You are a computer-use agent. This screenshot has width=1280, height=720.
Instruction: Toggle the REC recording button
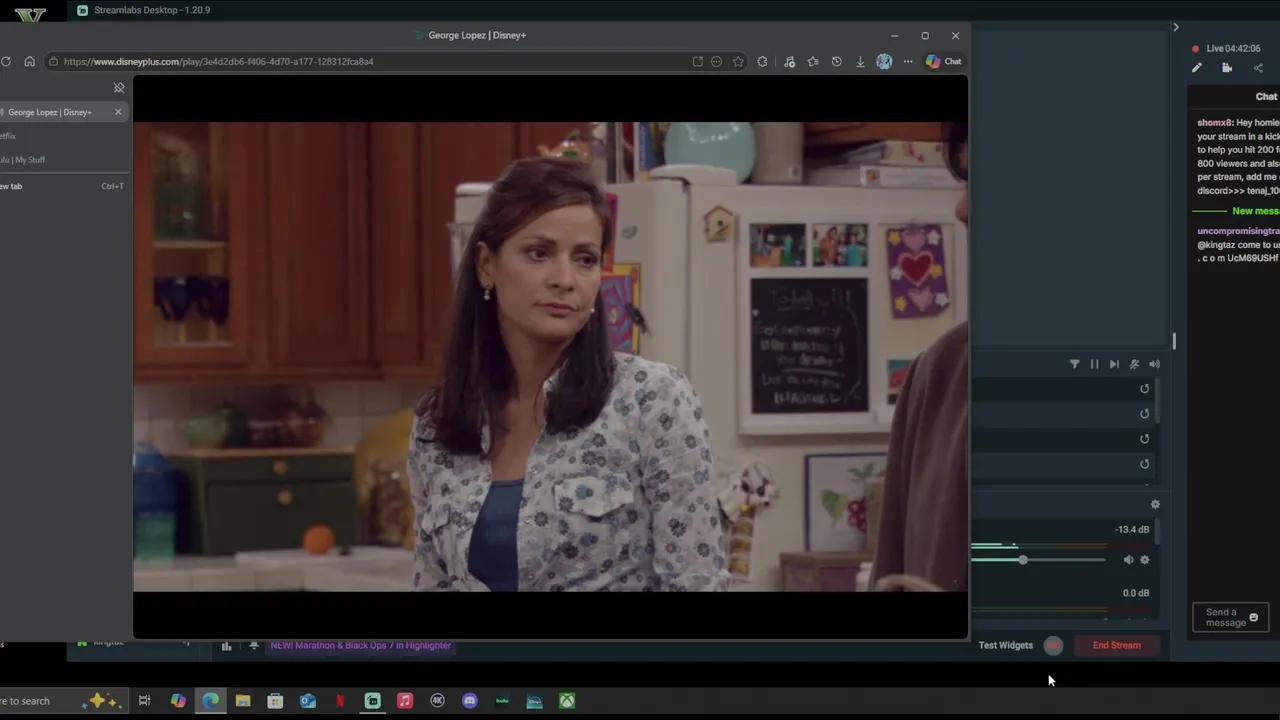[1053, 645]
